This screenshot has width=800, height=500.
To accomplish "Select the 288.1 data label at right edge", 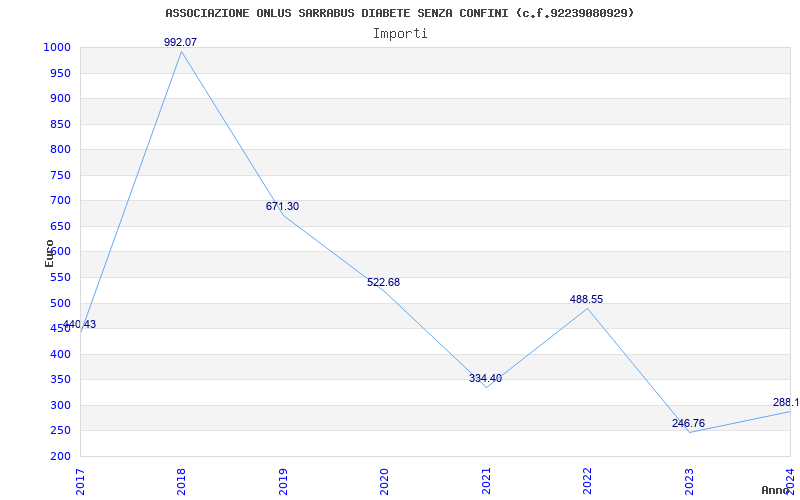I will 786,402.
